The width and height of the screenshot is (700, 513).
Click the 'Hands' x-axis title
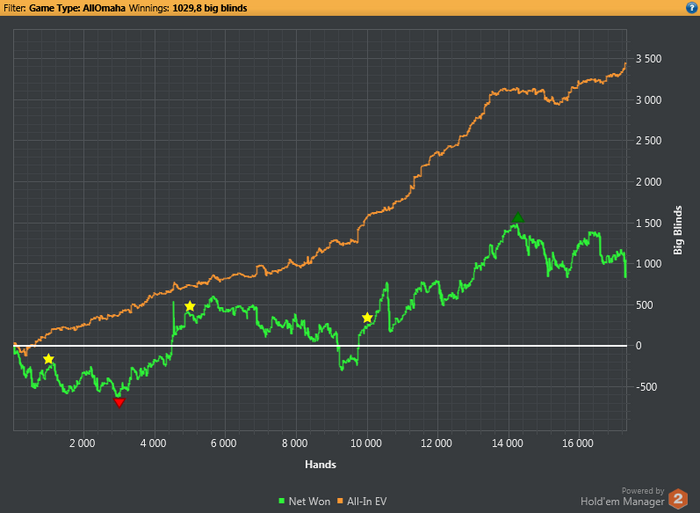(321, 464)
